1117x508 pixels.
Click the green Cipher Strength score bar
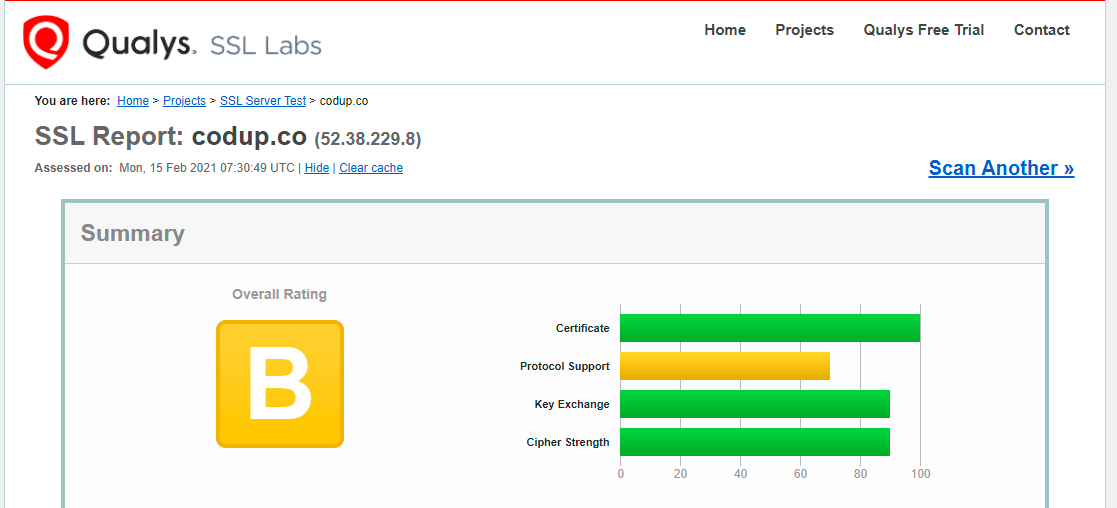pos(755,442)
